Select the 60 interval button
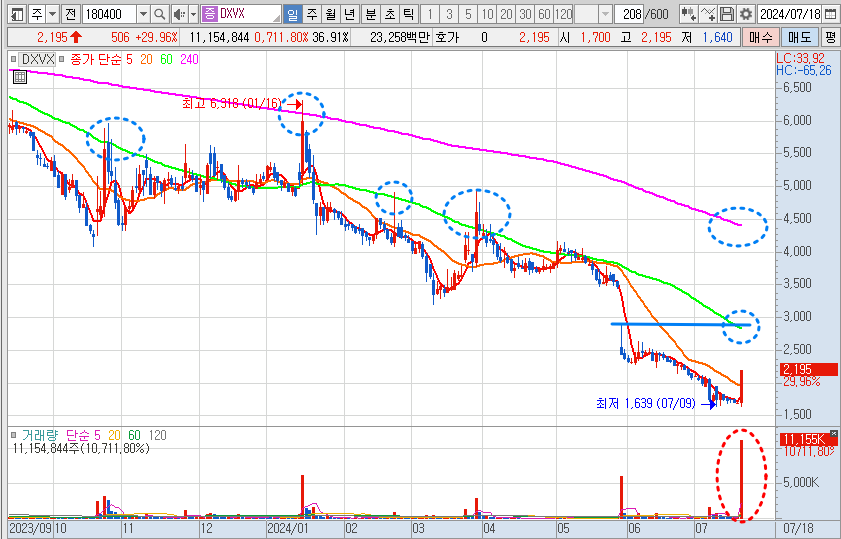The image size is (841, 539). point(544,14)
